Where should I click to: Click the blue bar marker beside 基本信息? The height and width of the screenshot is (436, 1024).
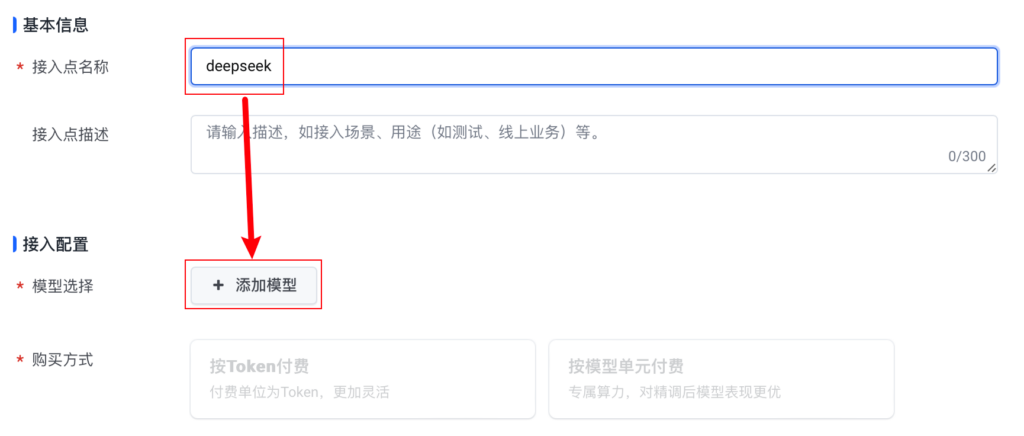click(14, 22)
